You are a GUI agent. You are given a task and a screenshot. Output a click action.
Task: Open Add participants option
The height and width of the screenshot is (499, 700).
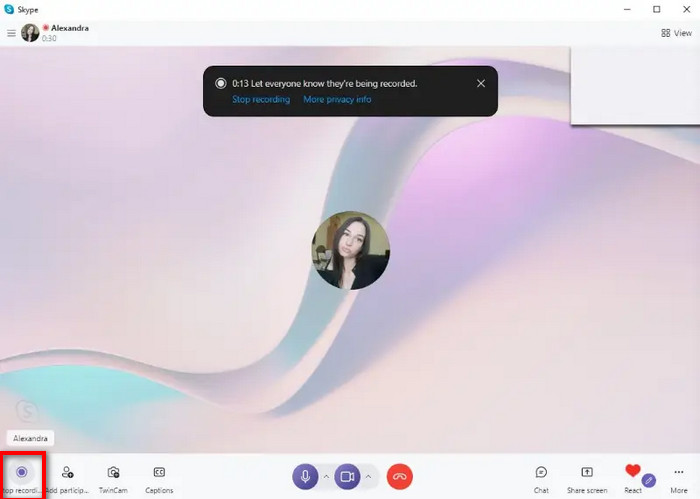[x=67, y=473]
